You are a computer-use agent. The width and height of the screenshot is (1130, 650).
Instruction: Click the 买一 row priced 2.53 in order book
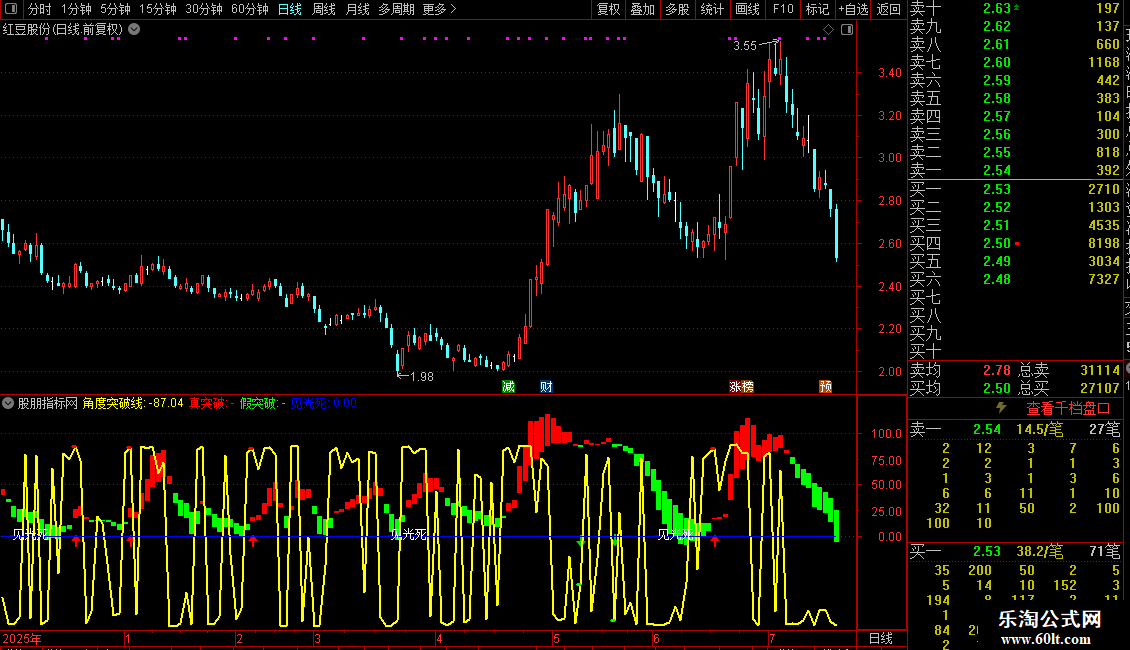click(1015, 189)
